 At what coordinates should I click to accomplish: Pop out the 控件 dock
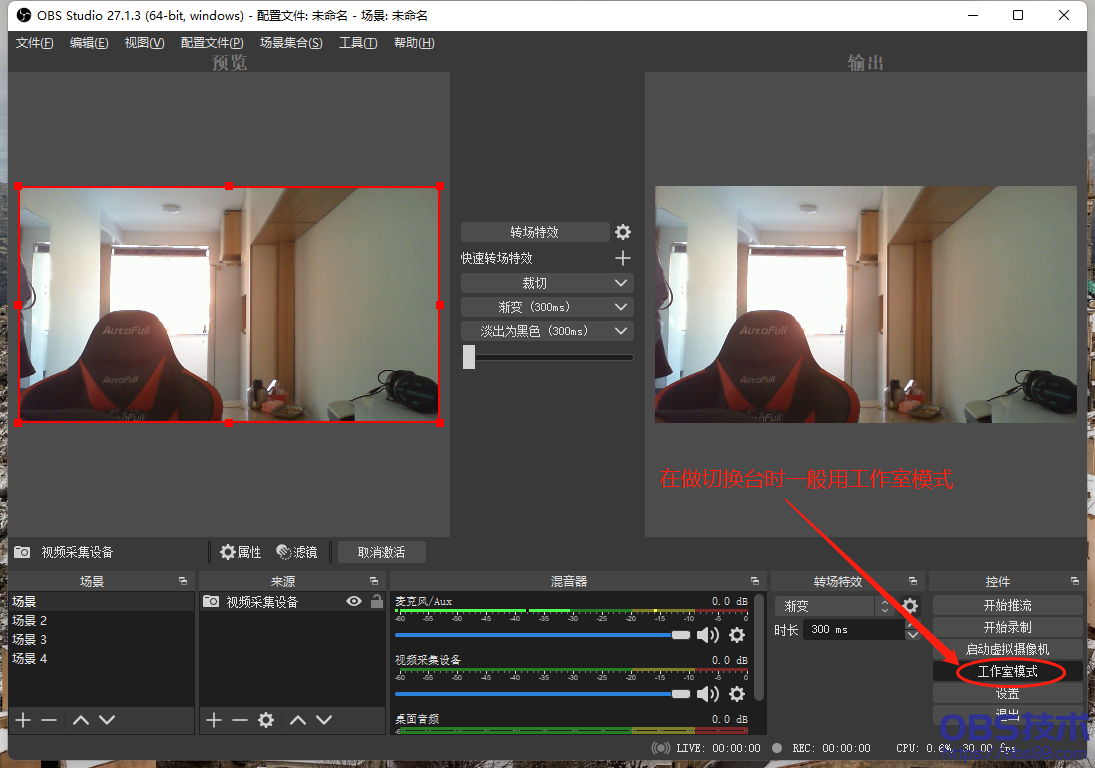pyautogui.click(x=1075, y=581)
